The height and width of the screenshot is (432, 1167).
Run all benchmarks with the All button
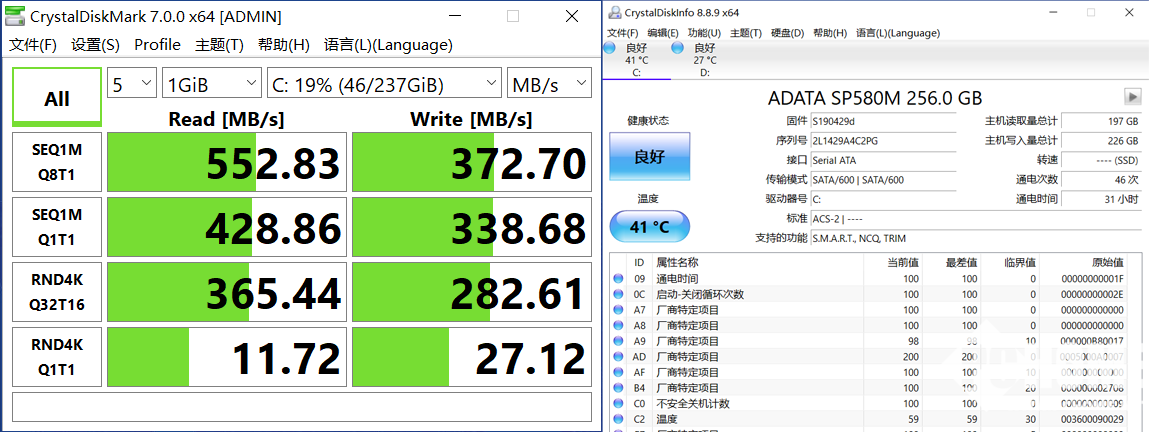tap(57, 98)
